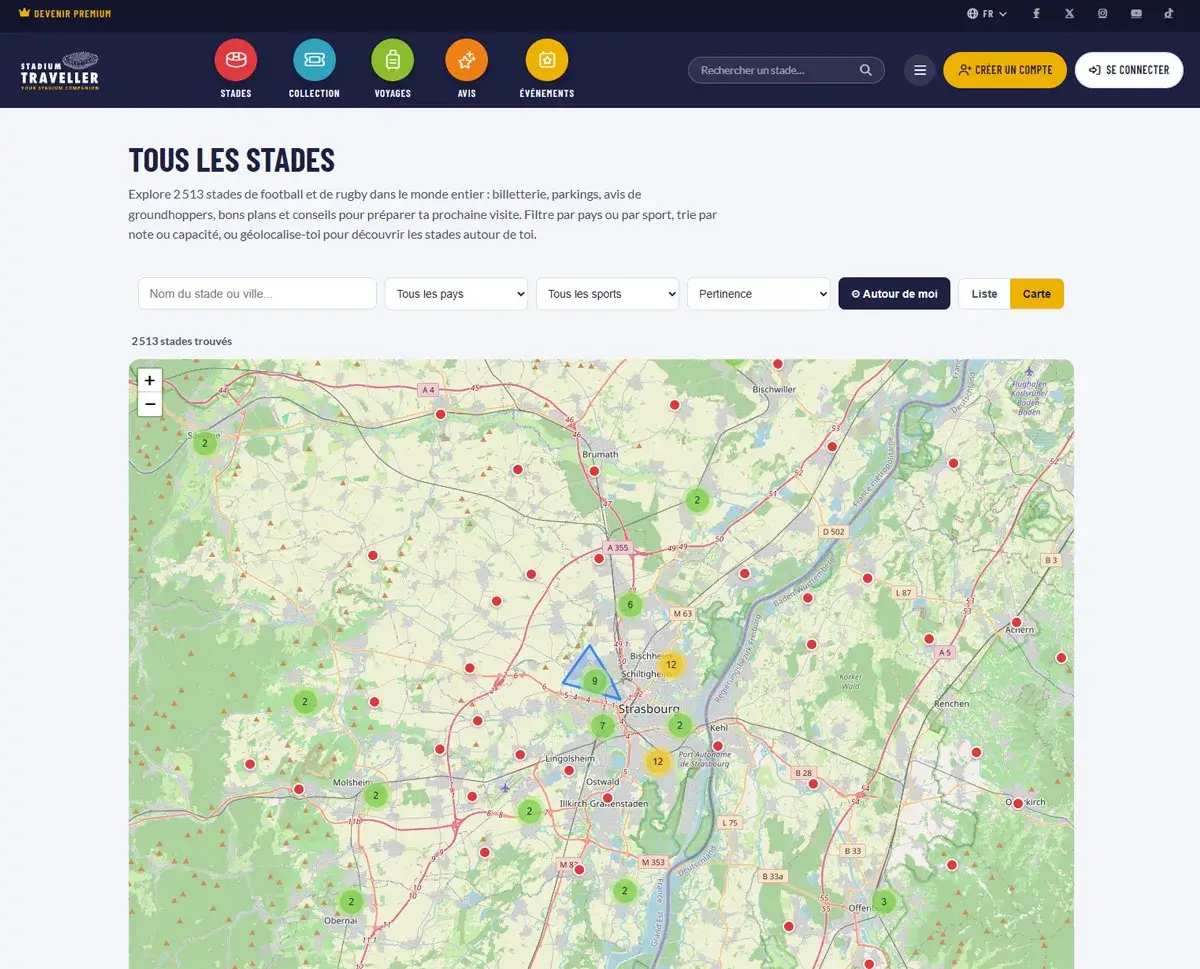This screenshot has width=1200, height=969.
Task: Open the Voyages menu label
Action: click(392, 93)
